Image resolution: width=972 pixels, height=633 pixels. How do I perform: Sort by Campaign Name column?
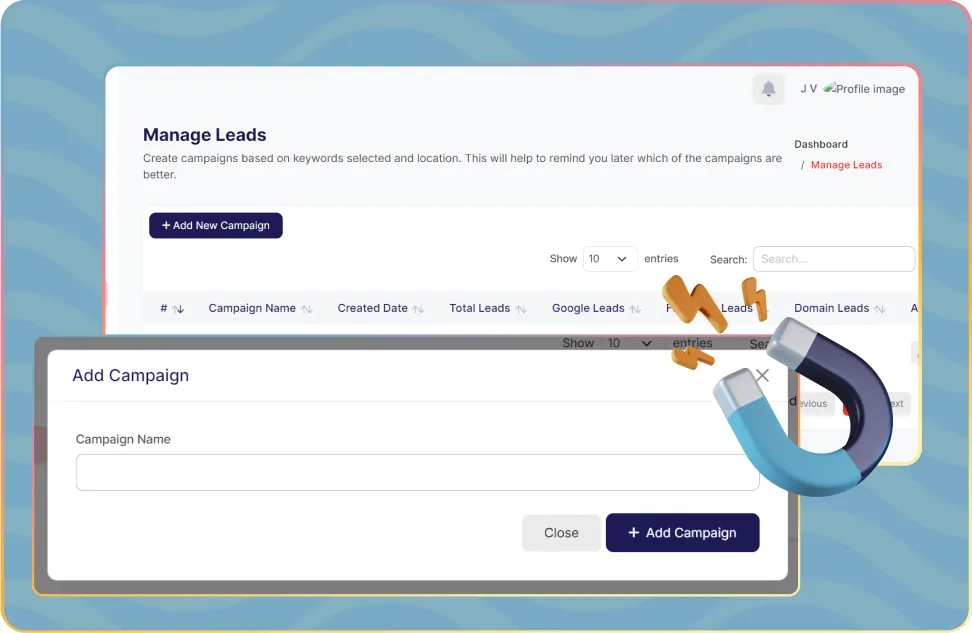click(x=260, y=308)
